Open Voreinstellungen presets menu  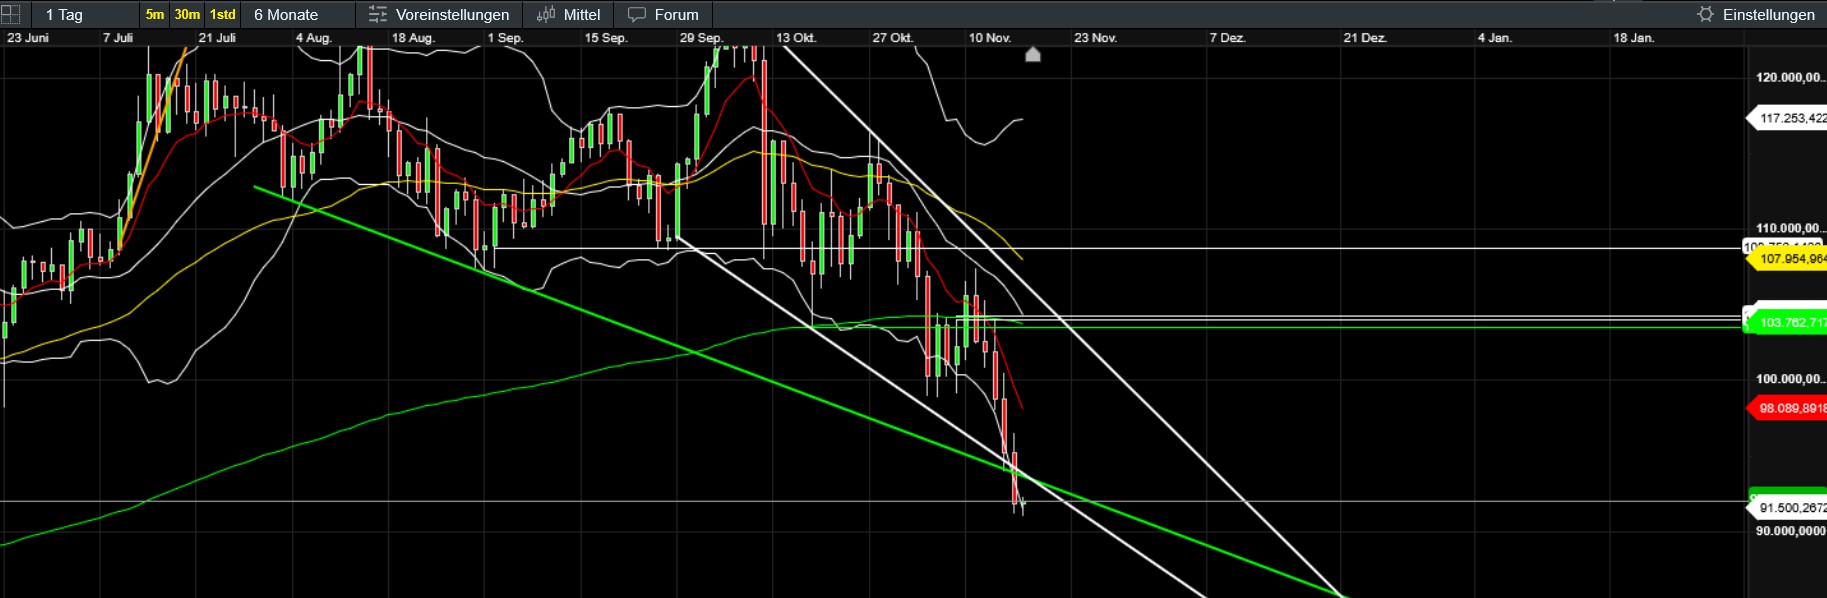(439, 14)
